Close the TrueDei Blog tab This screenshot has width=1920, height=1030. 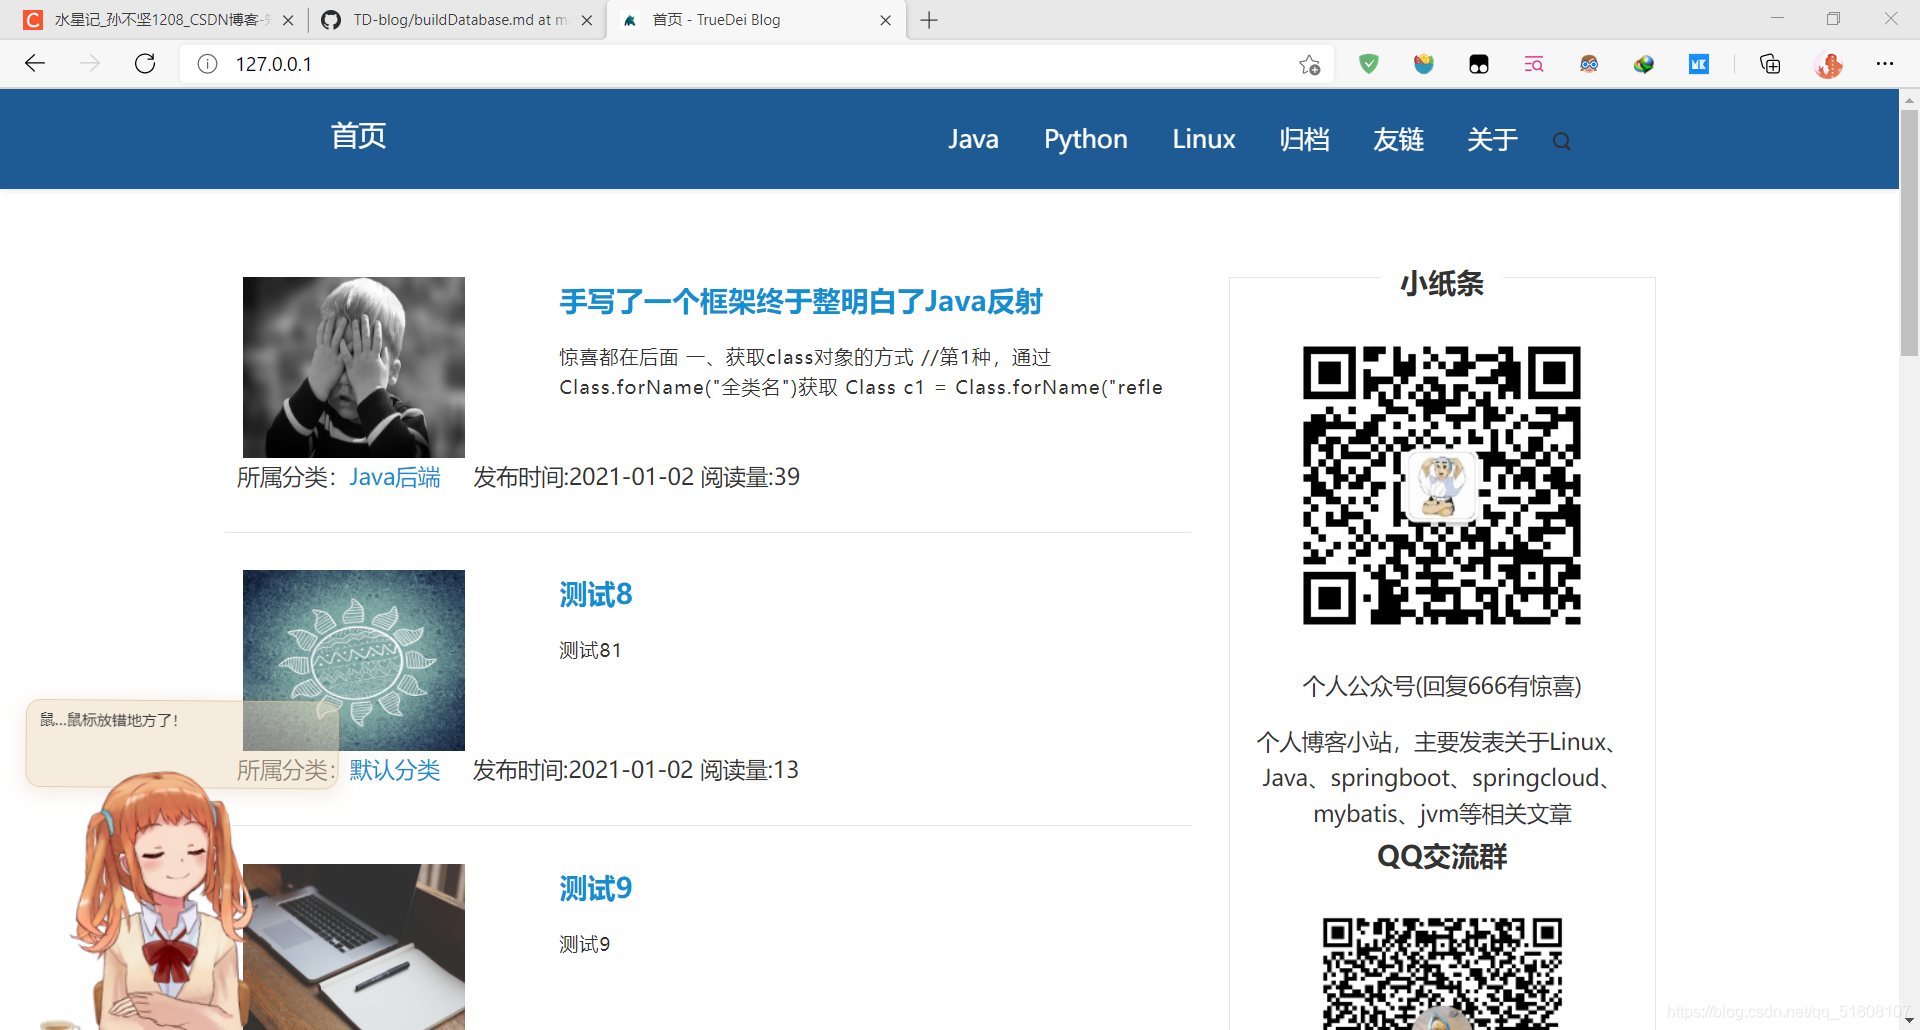885,20
